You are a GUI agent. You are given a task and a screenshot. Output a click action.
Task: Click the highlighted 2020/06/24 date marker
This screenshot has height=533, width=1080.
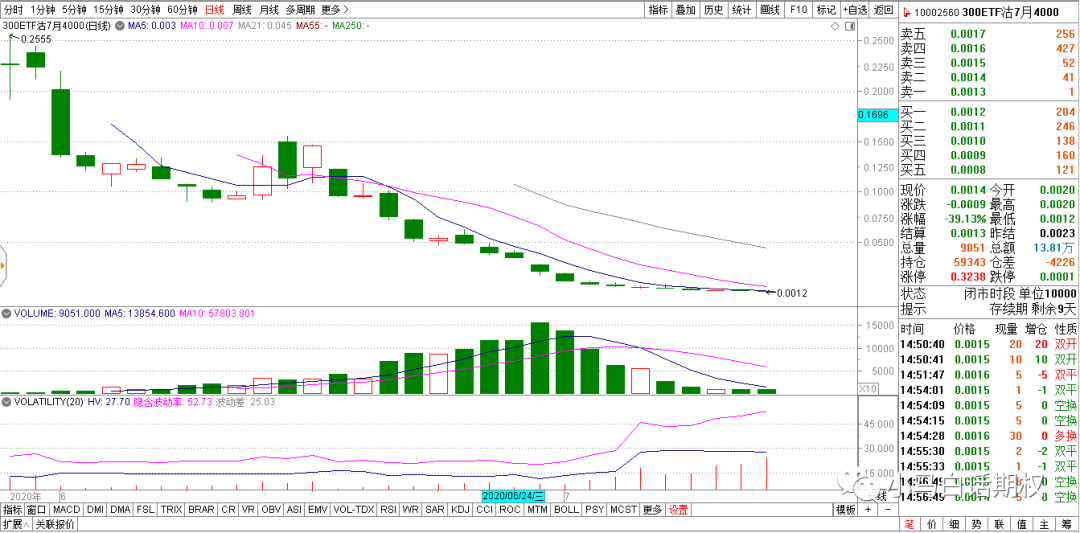point(514,496)
